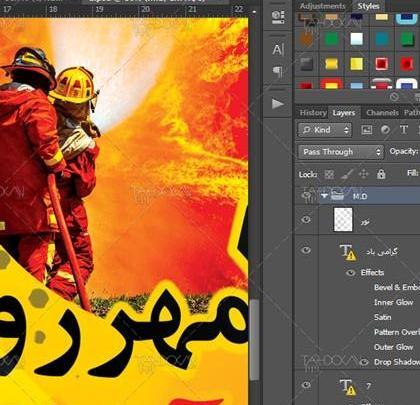Lock layer position icon

pyautogui.click(x=364, y=174)
